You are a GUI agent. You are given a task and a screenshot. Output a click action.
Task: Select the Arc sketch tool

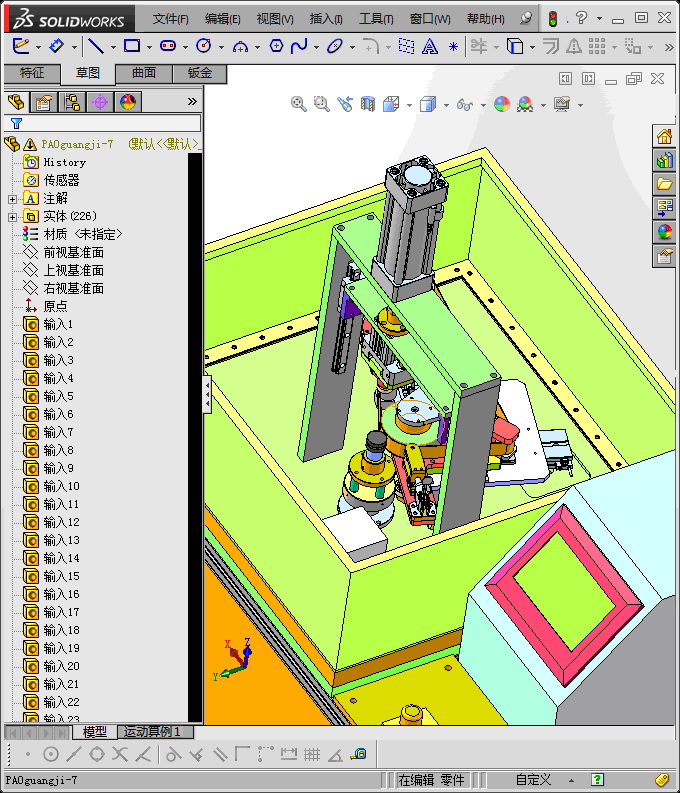[240, 47]
